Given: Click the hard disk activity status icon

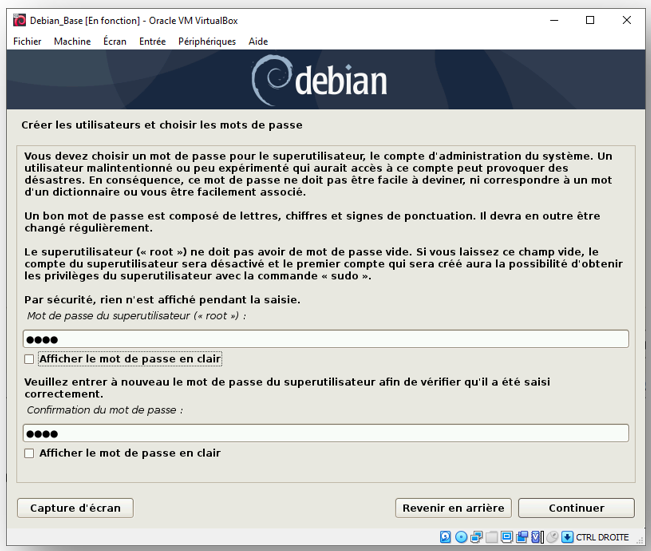Looking at the screenshot, I should (x=445, y=537).
